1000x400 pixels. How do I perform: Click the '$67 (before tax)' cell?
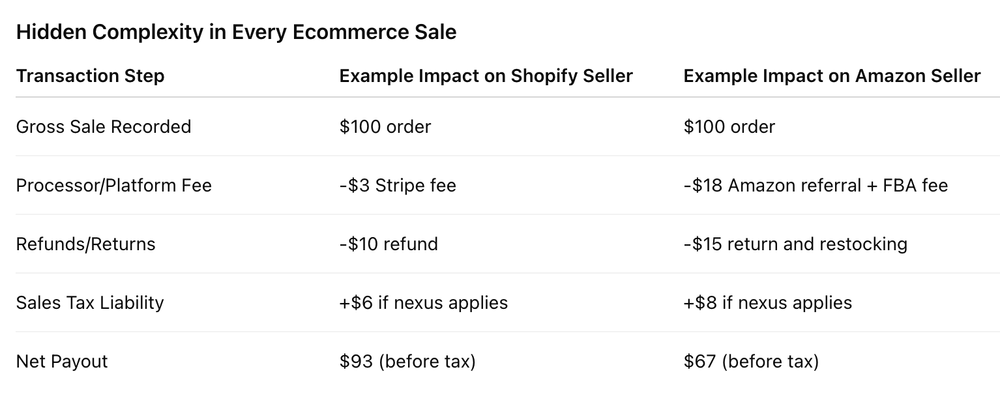[751, 361]
